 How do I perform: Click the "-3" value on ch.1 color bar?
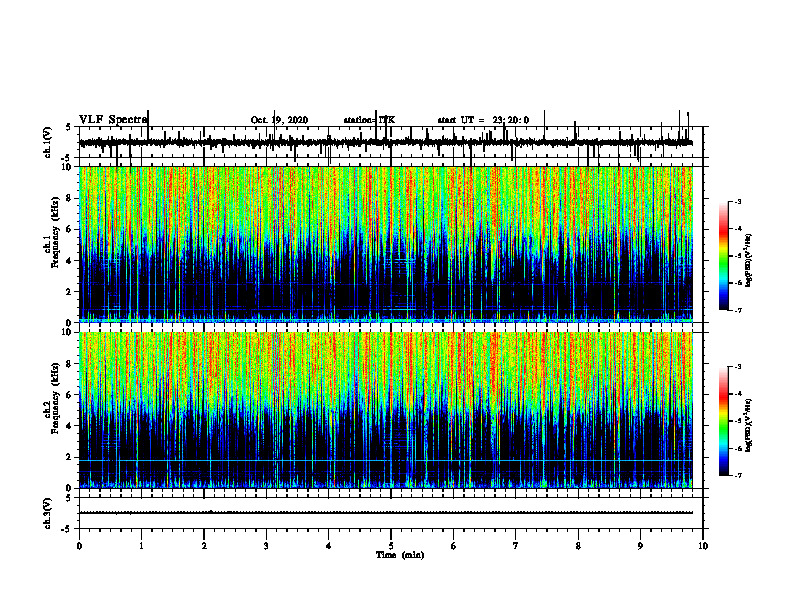click(737, 202)
